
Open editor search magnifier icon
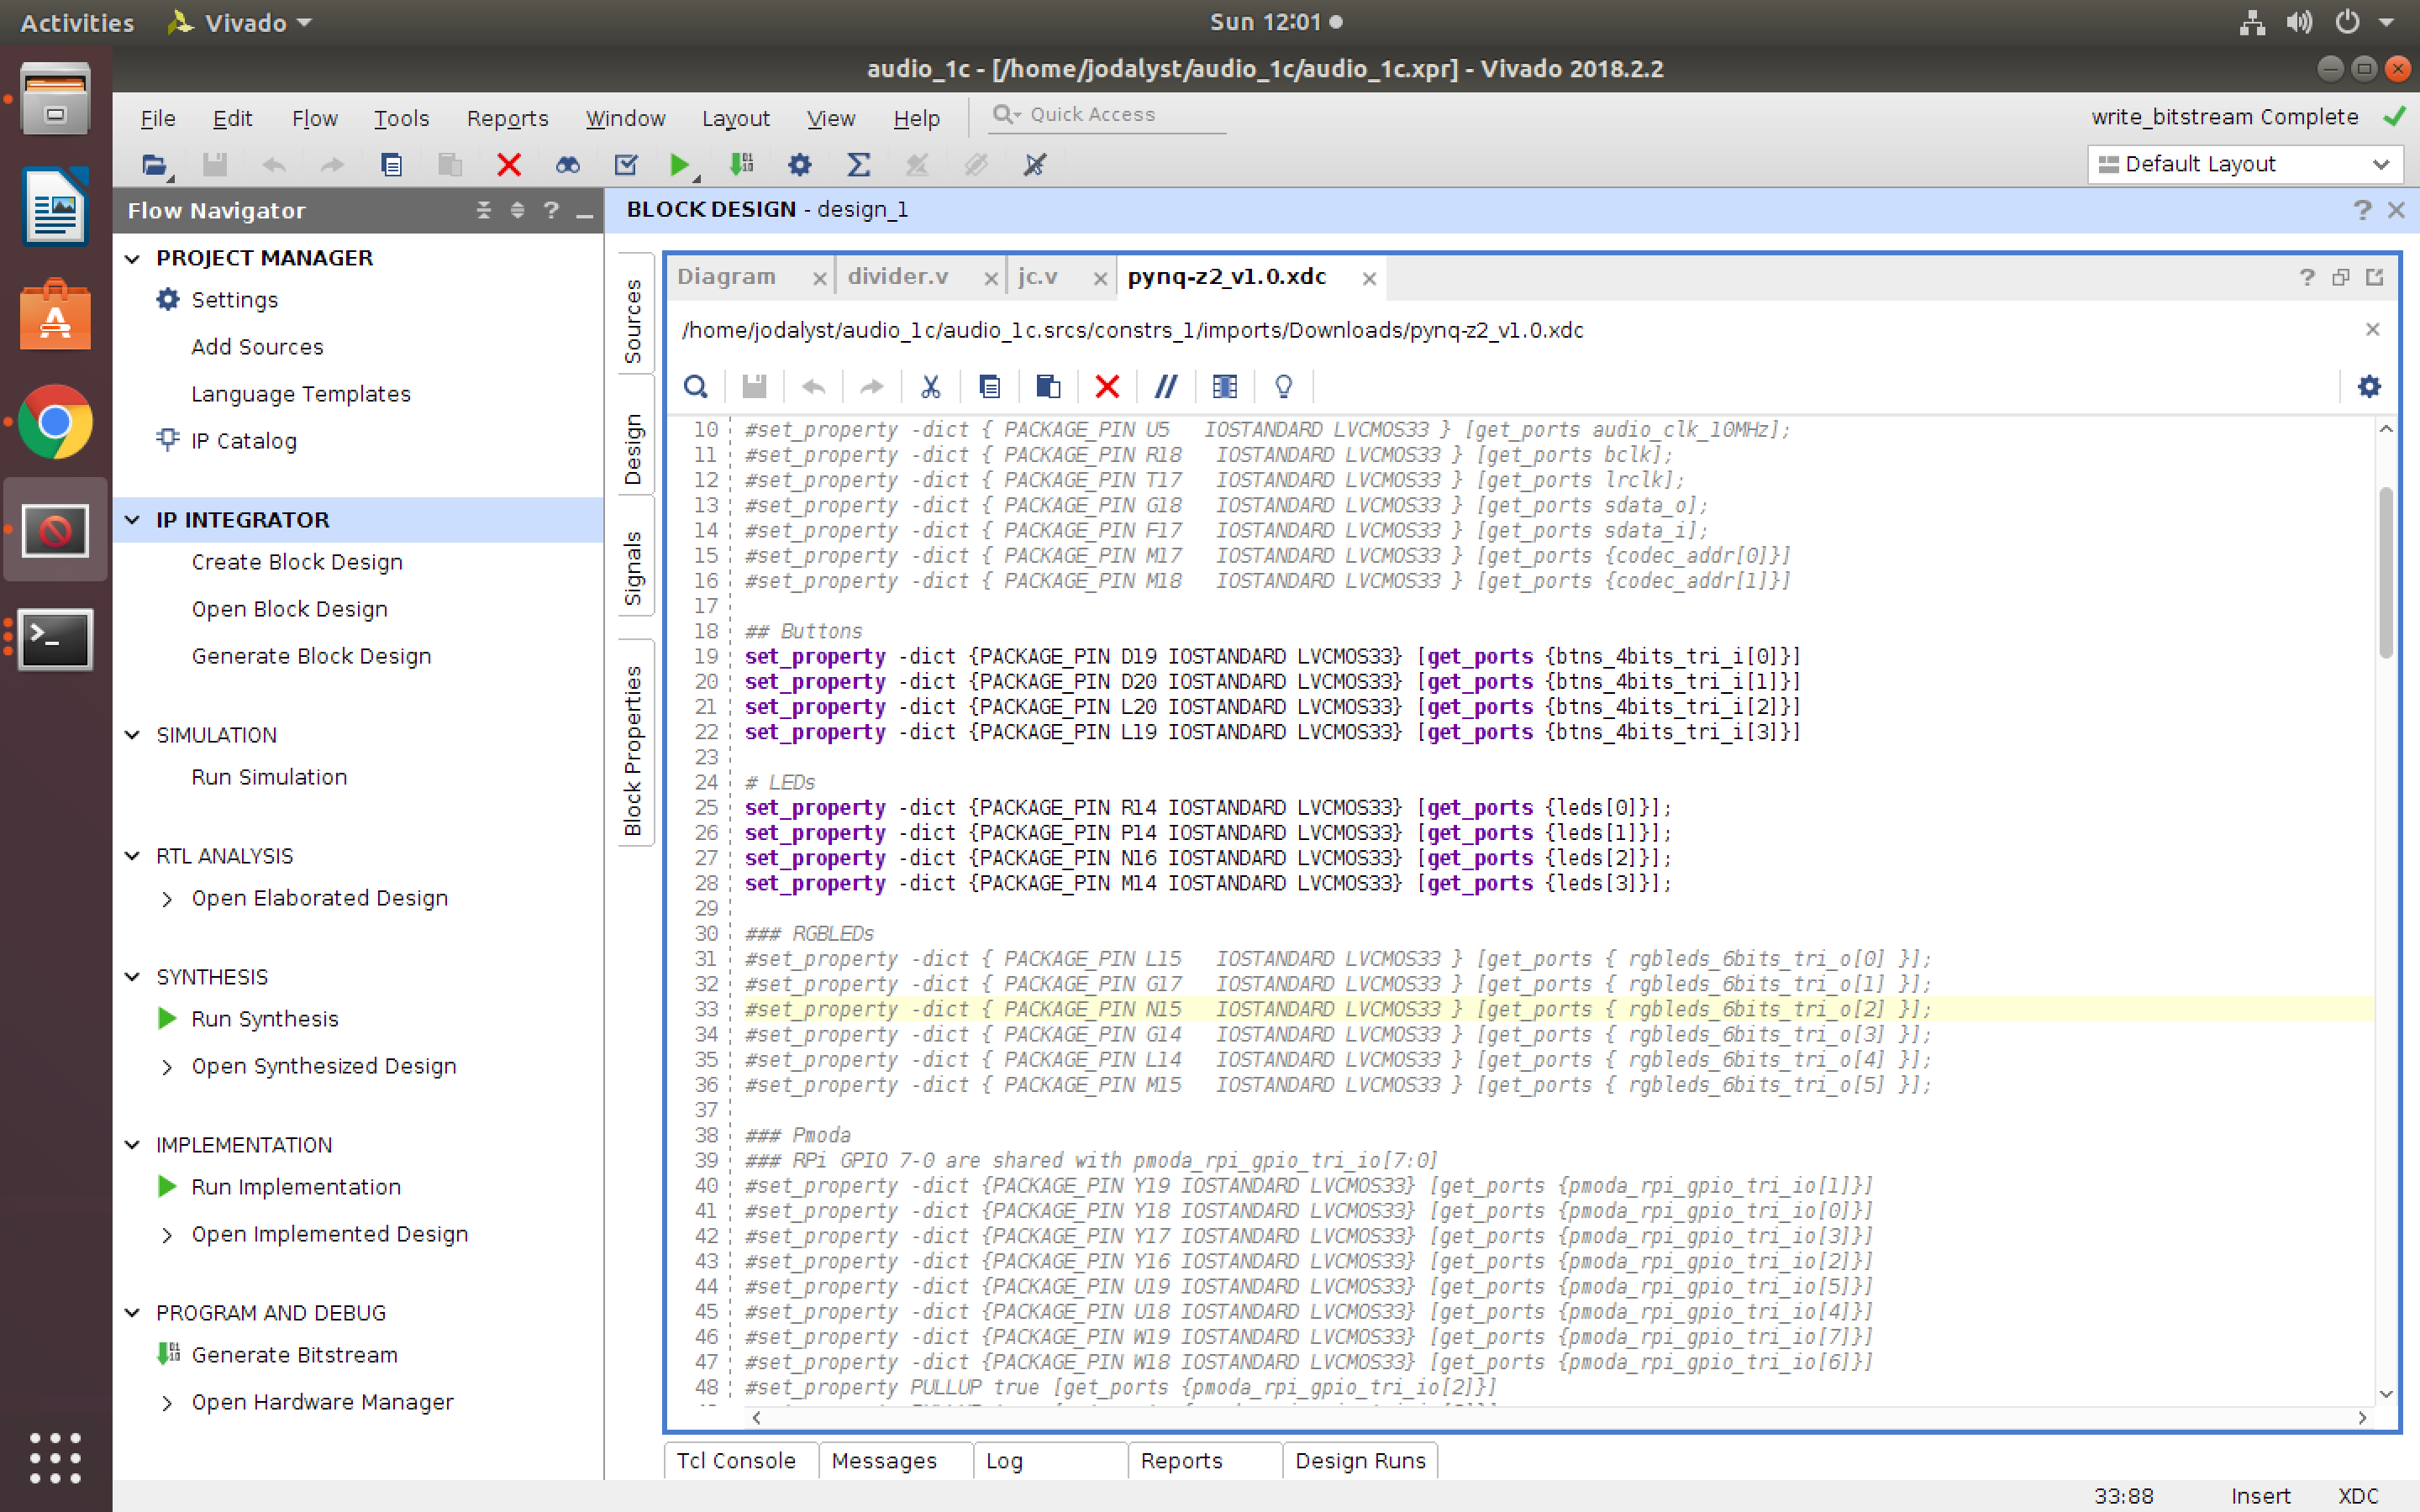[x=695, y=387]
